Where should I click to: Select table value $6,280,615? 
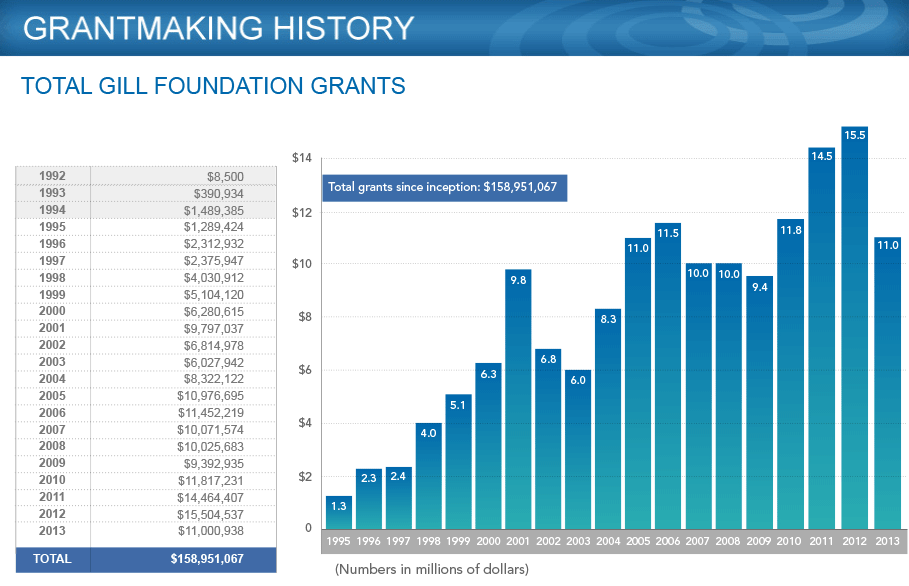(x=213, y=311)
